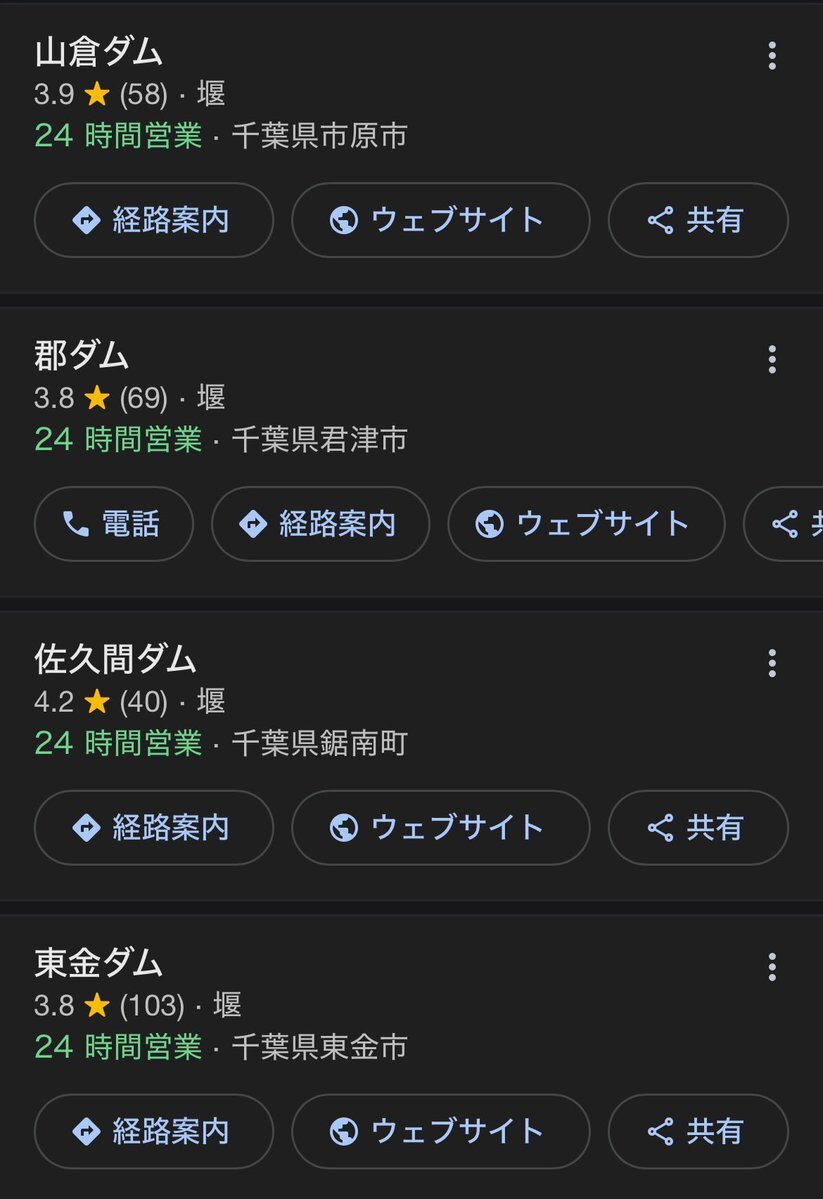This screenshot has width=823, height=1199.
Task: Tap 共有 to share 山倉ダム
Action: [x=697, y=220]
